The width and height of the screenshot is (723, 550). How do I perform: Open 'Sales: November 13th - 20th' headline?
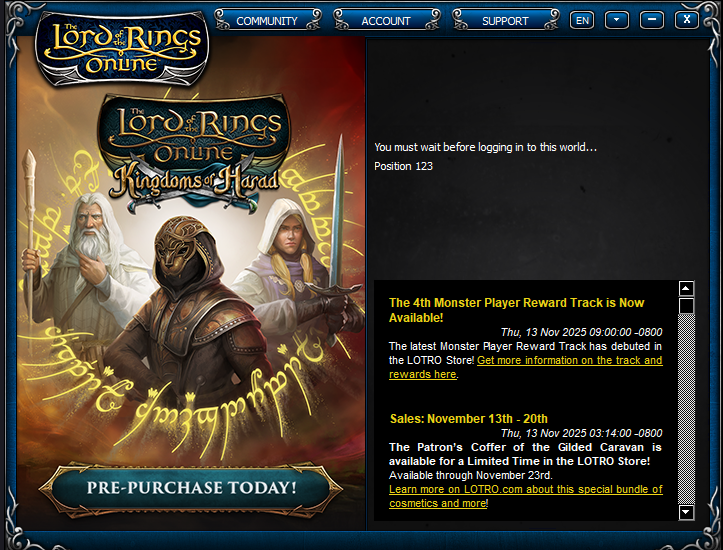pyautogui.click(x=469, y=419)
